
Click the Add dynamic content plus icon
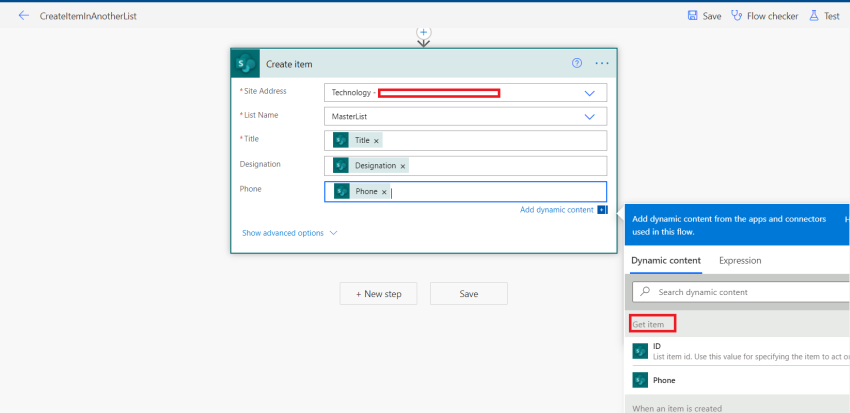(x=602, y=210)
